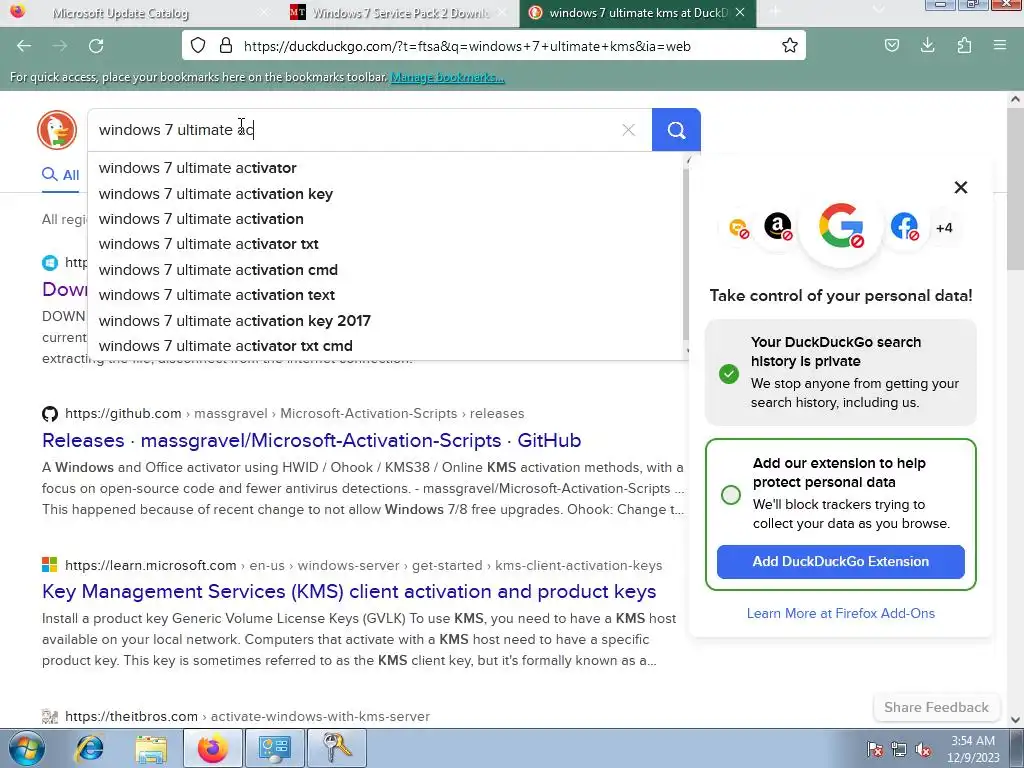The image size is (1024, 768).
Task: Open Save to Pocket icon
Action: [891, 46]
